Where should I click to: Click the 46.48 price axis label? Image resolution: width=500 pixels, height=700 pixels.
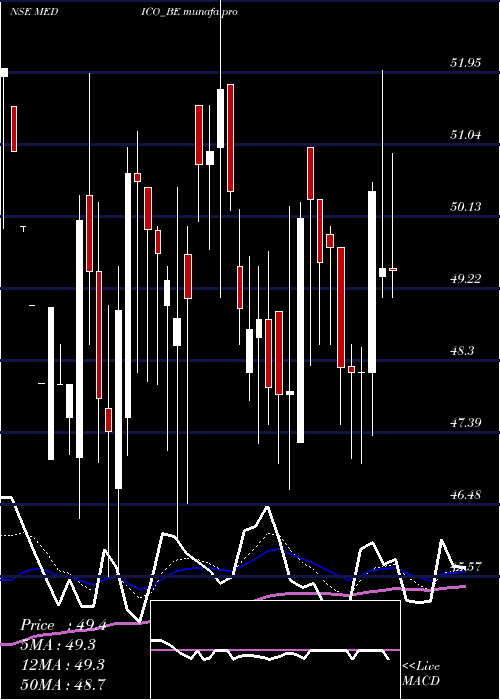(466, 495)
